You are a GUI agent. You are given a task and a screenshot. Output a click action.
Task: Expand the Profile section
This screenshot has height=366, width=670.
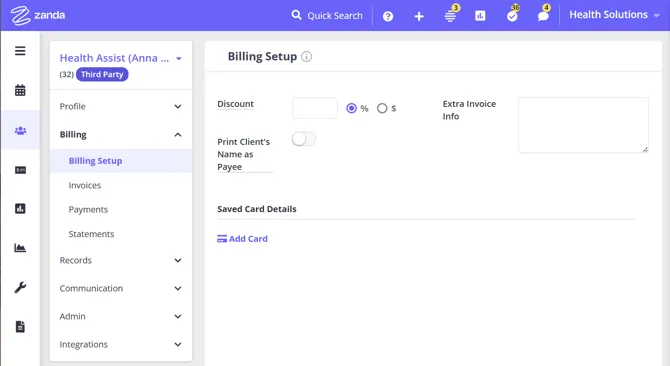(x=121, y=106)
